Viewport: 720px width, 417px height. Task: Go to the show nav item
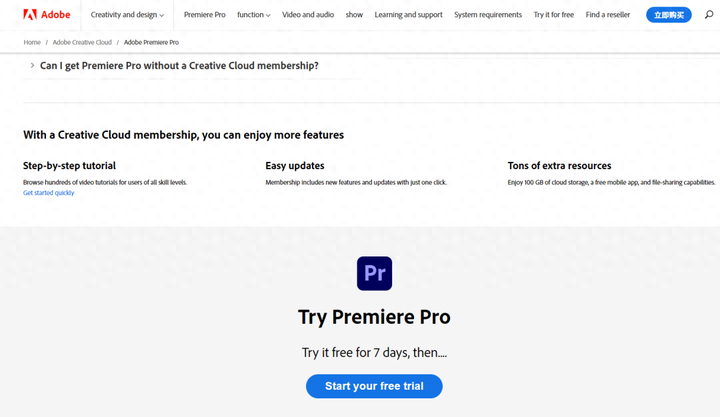pyautogui.click(x=354, y=15)
